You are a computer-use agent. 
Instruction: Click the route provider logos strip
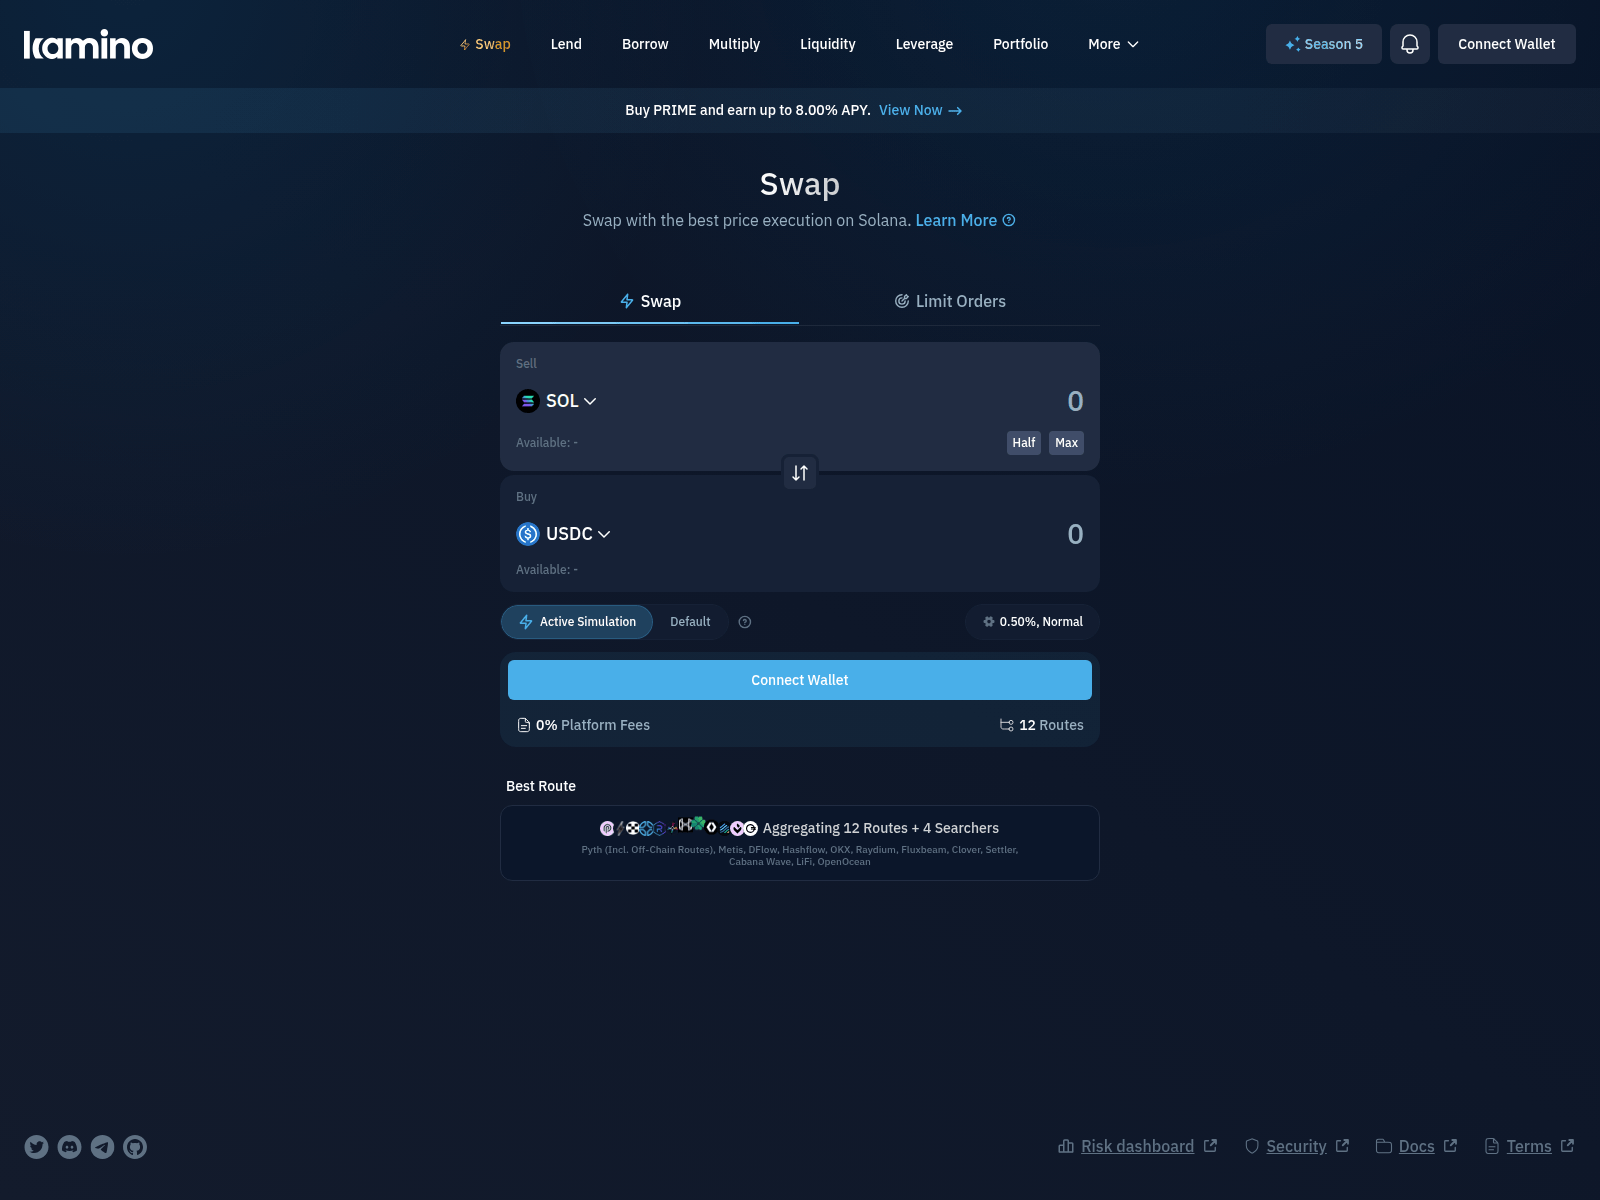tap(678, 827)
